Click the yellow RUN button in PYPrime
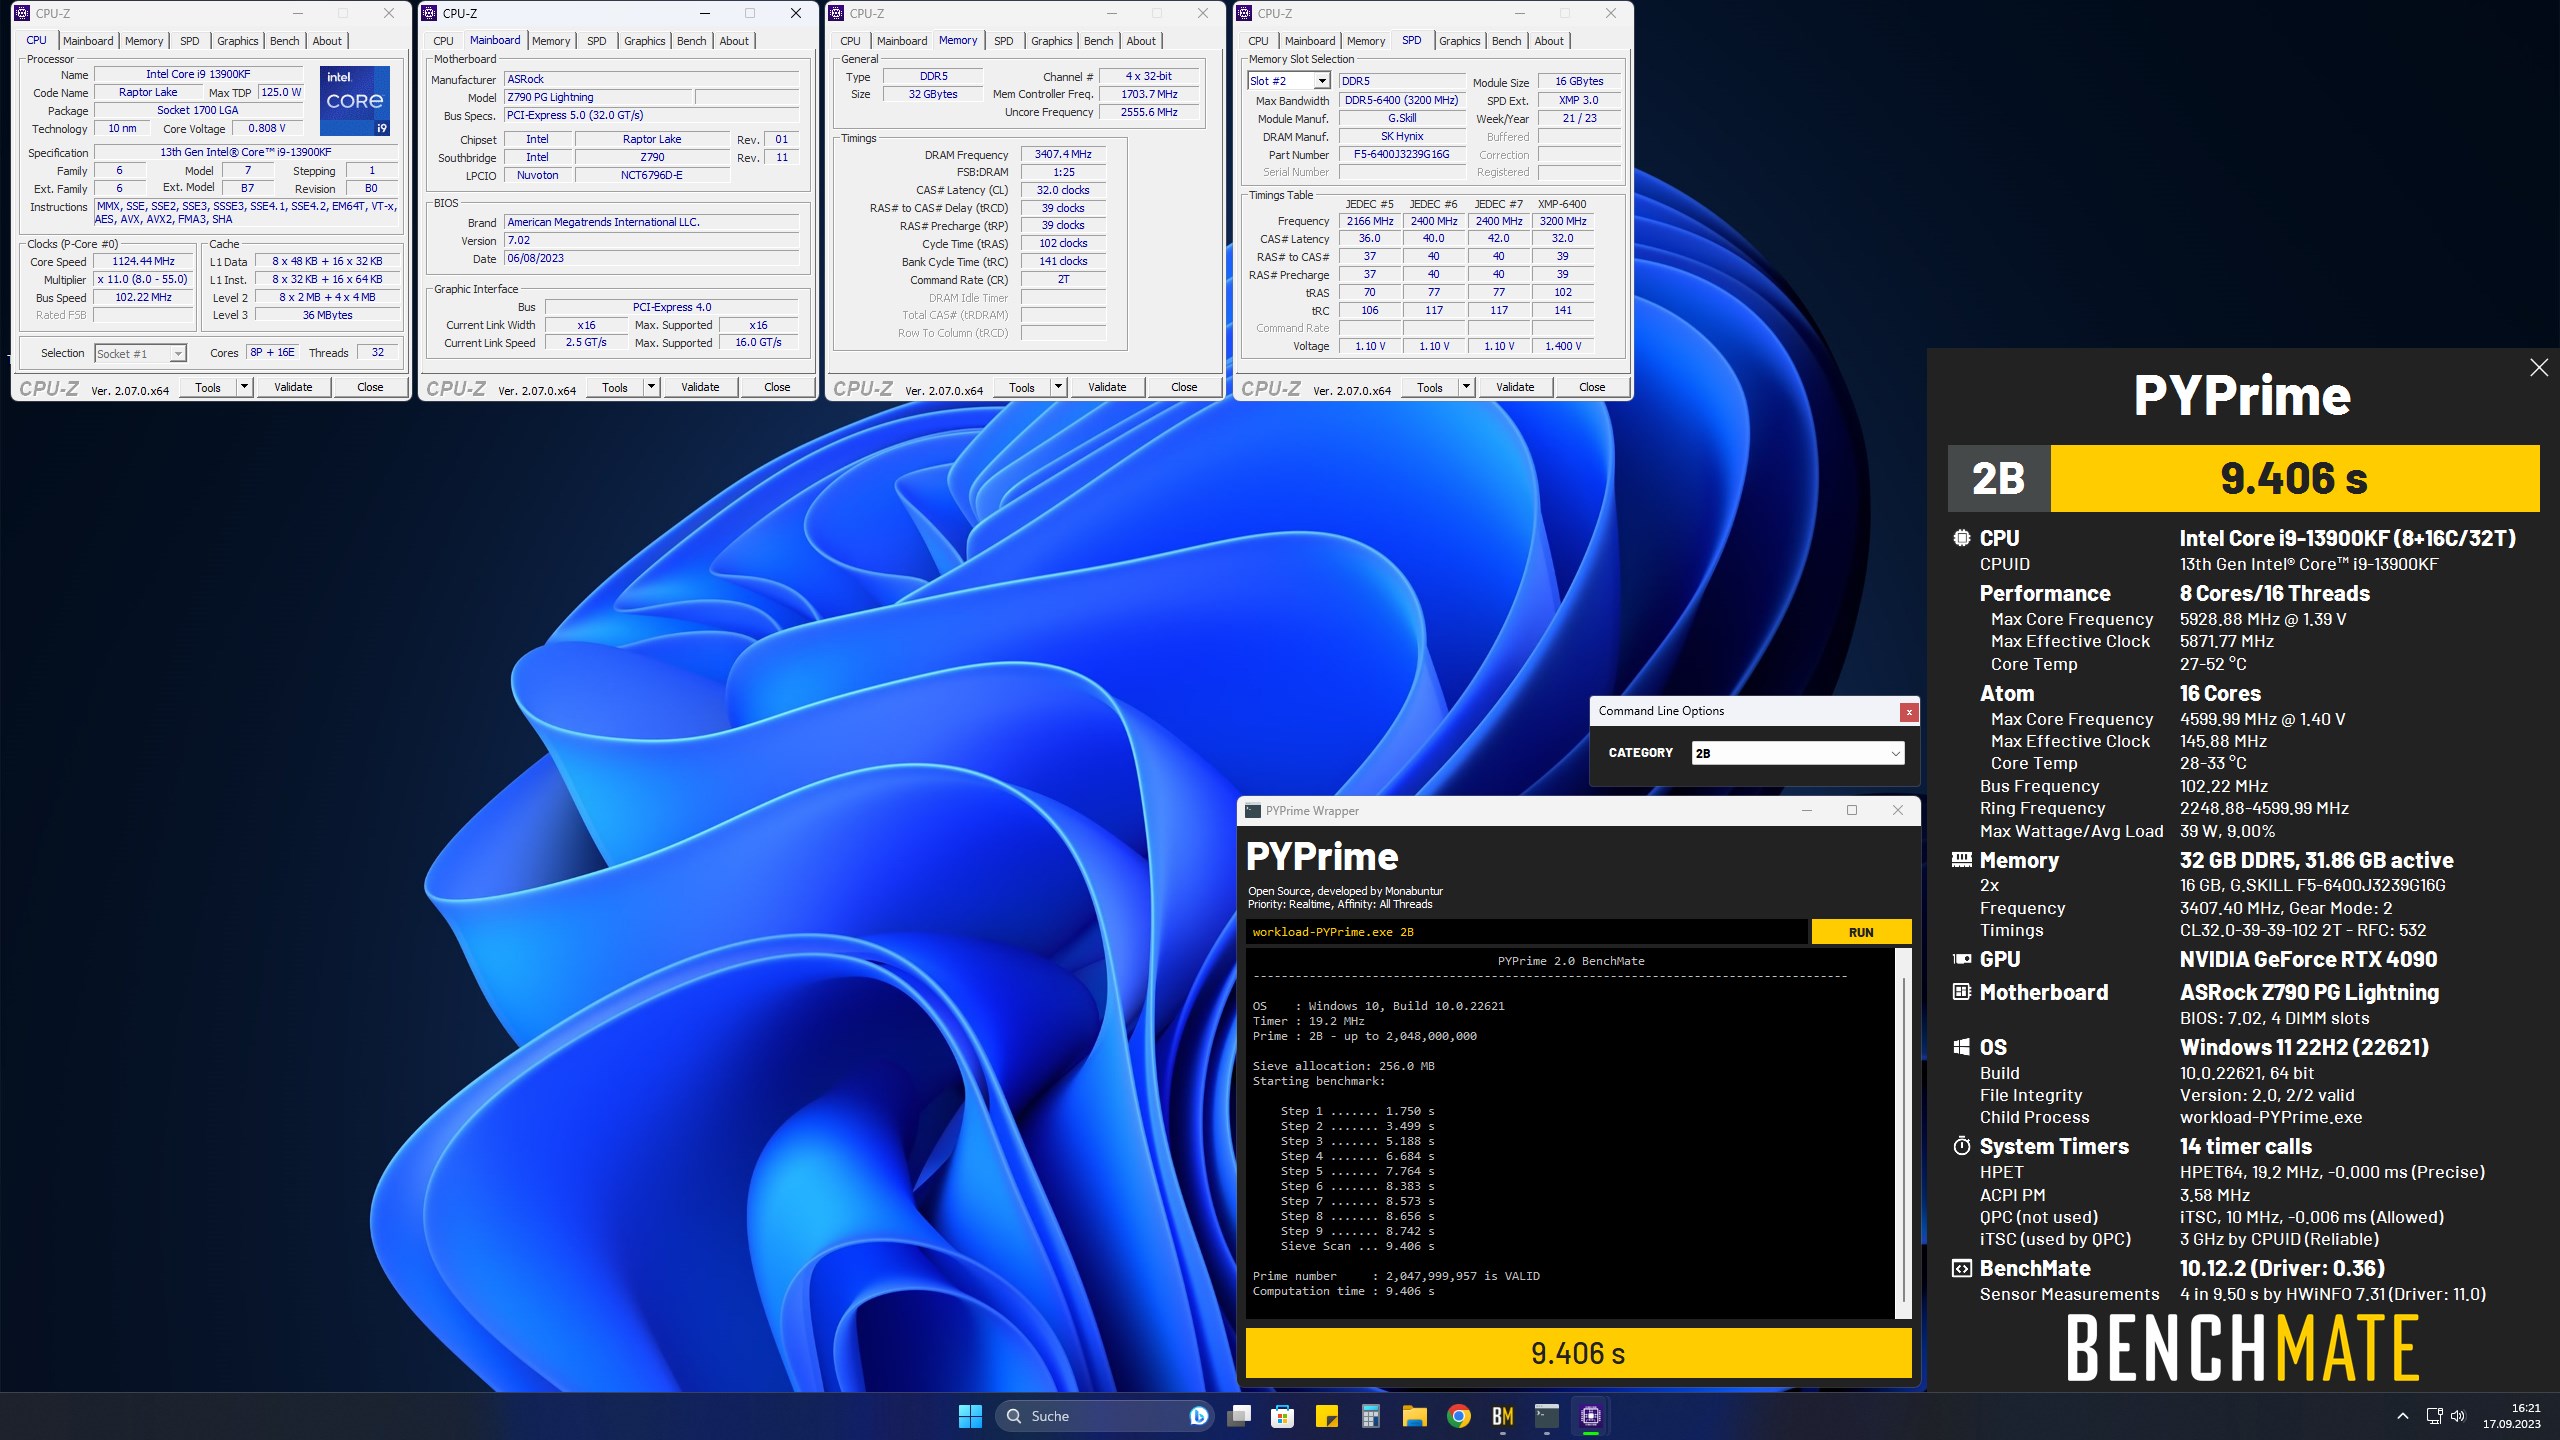This screenshot has height=1440, width=2560. tap(1861, 932)
